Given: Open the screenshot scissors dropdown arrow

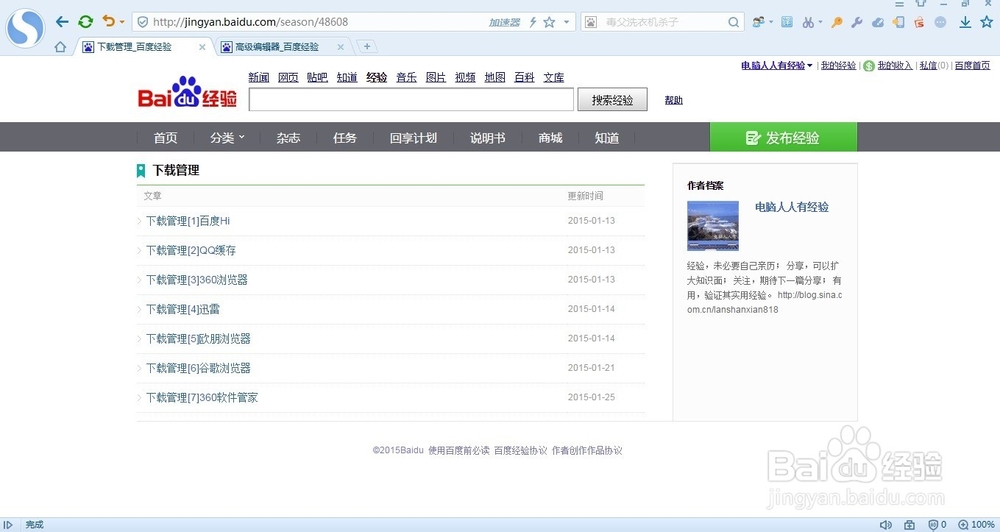Looking at the screenshot, I should 820,23.
